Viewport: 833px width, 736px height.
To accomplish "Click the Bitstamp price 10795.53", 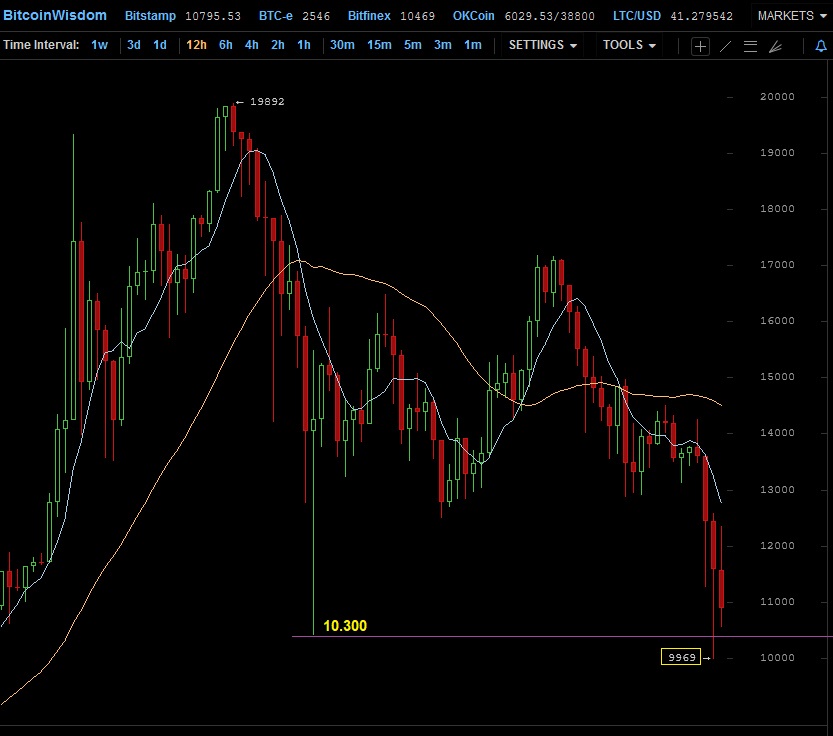I will pos(213,16).
